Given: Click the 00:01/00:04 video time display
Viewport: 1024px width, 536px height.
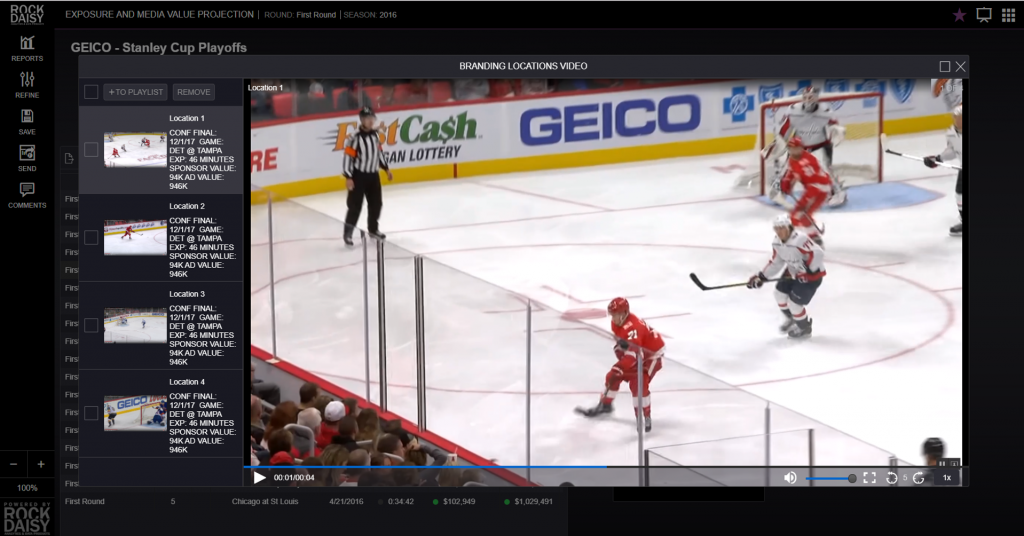Looking at the screenshot, I should tap(294, 478).
